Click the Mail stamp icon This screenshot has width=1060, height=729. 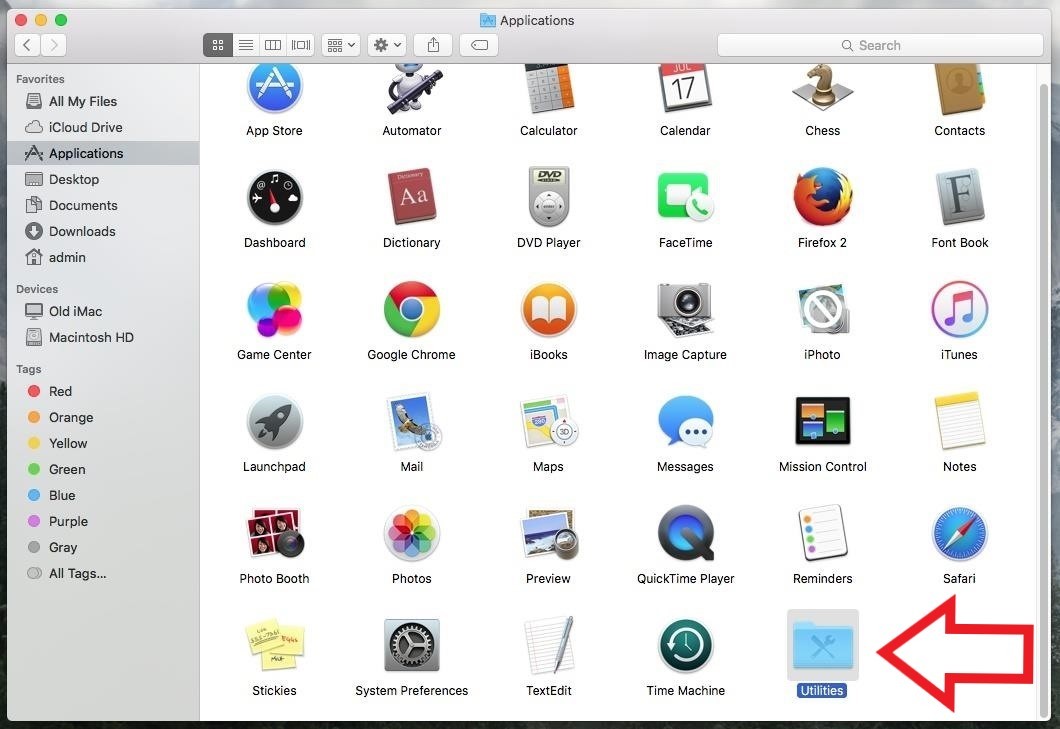tap(413, 422)
